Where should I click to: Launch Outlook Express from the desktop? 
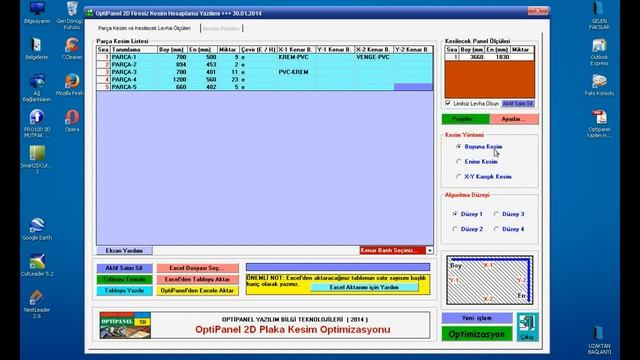coord(599,51)
